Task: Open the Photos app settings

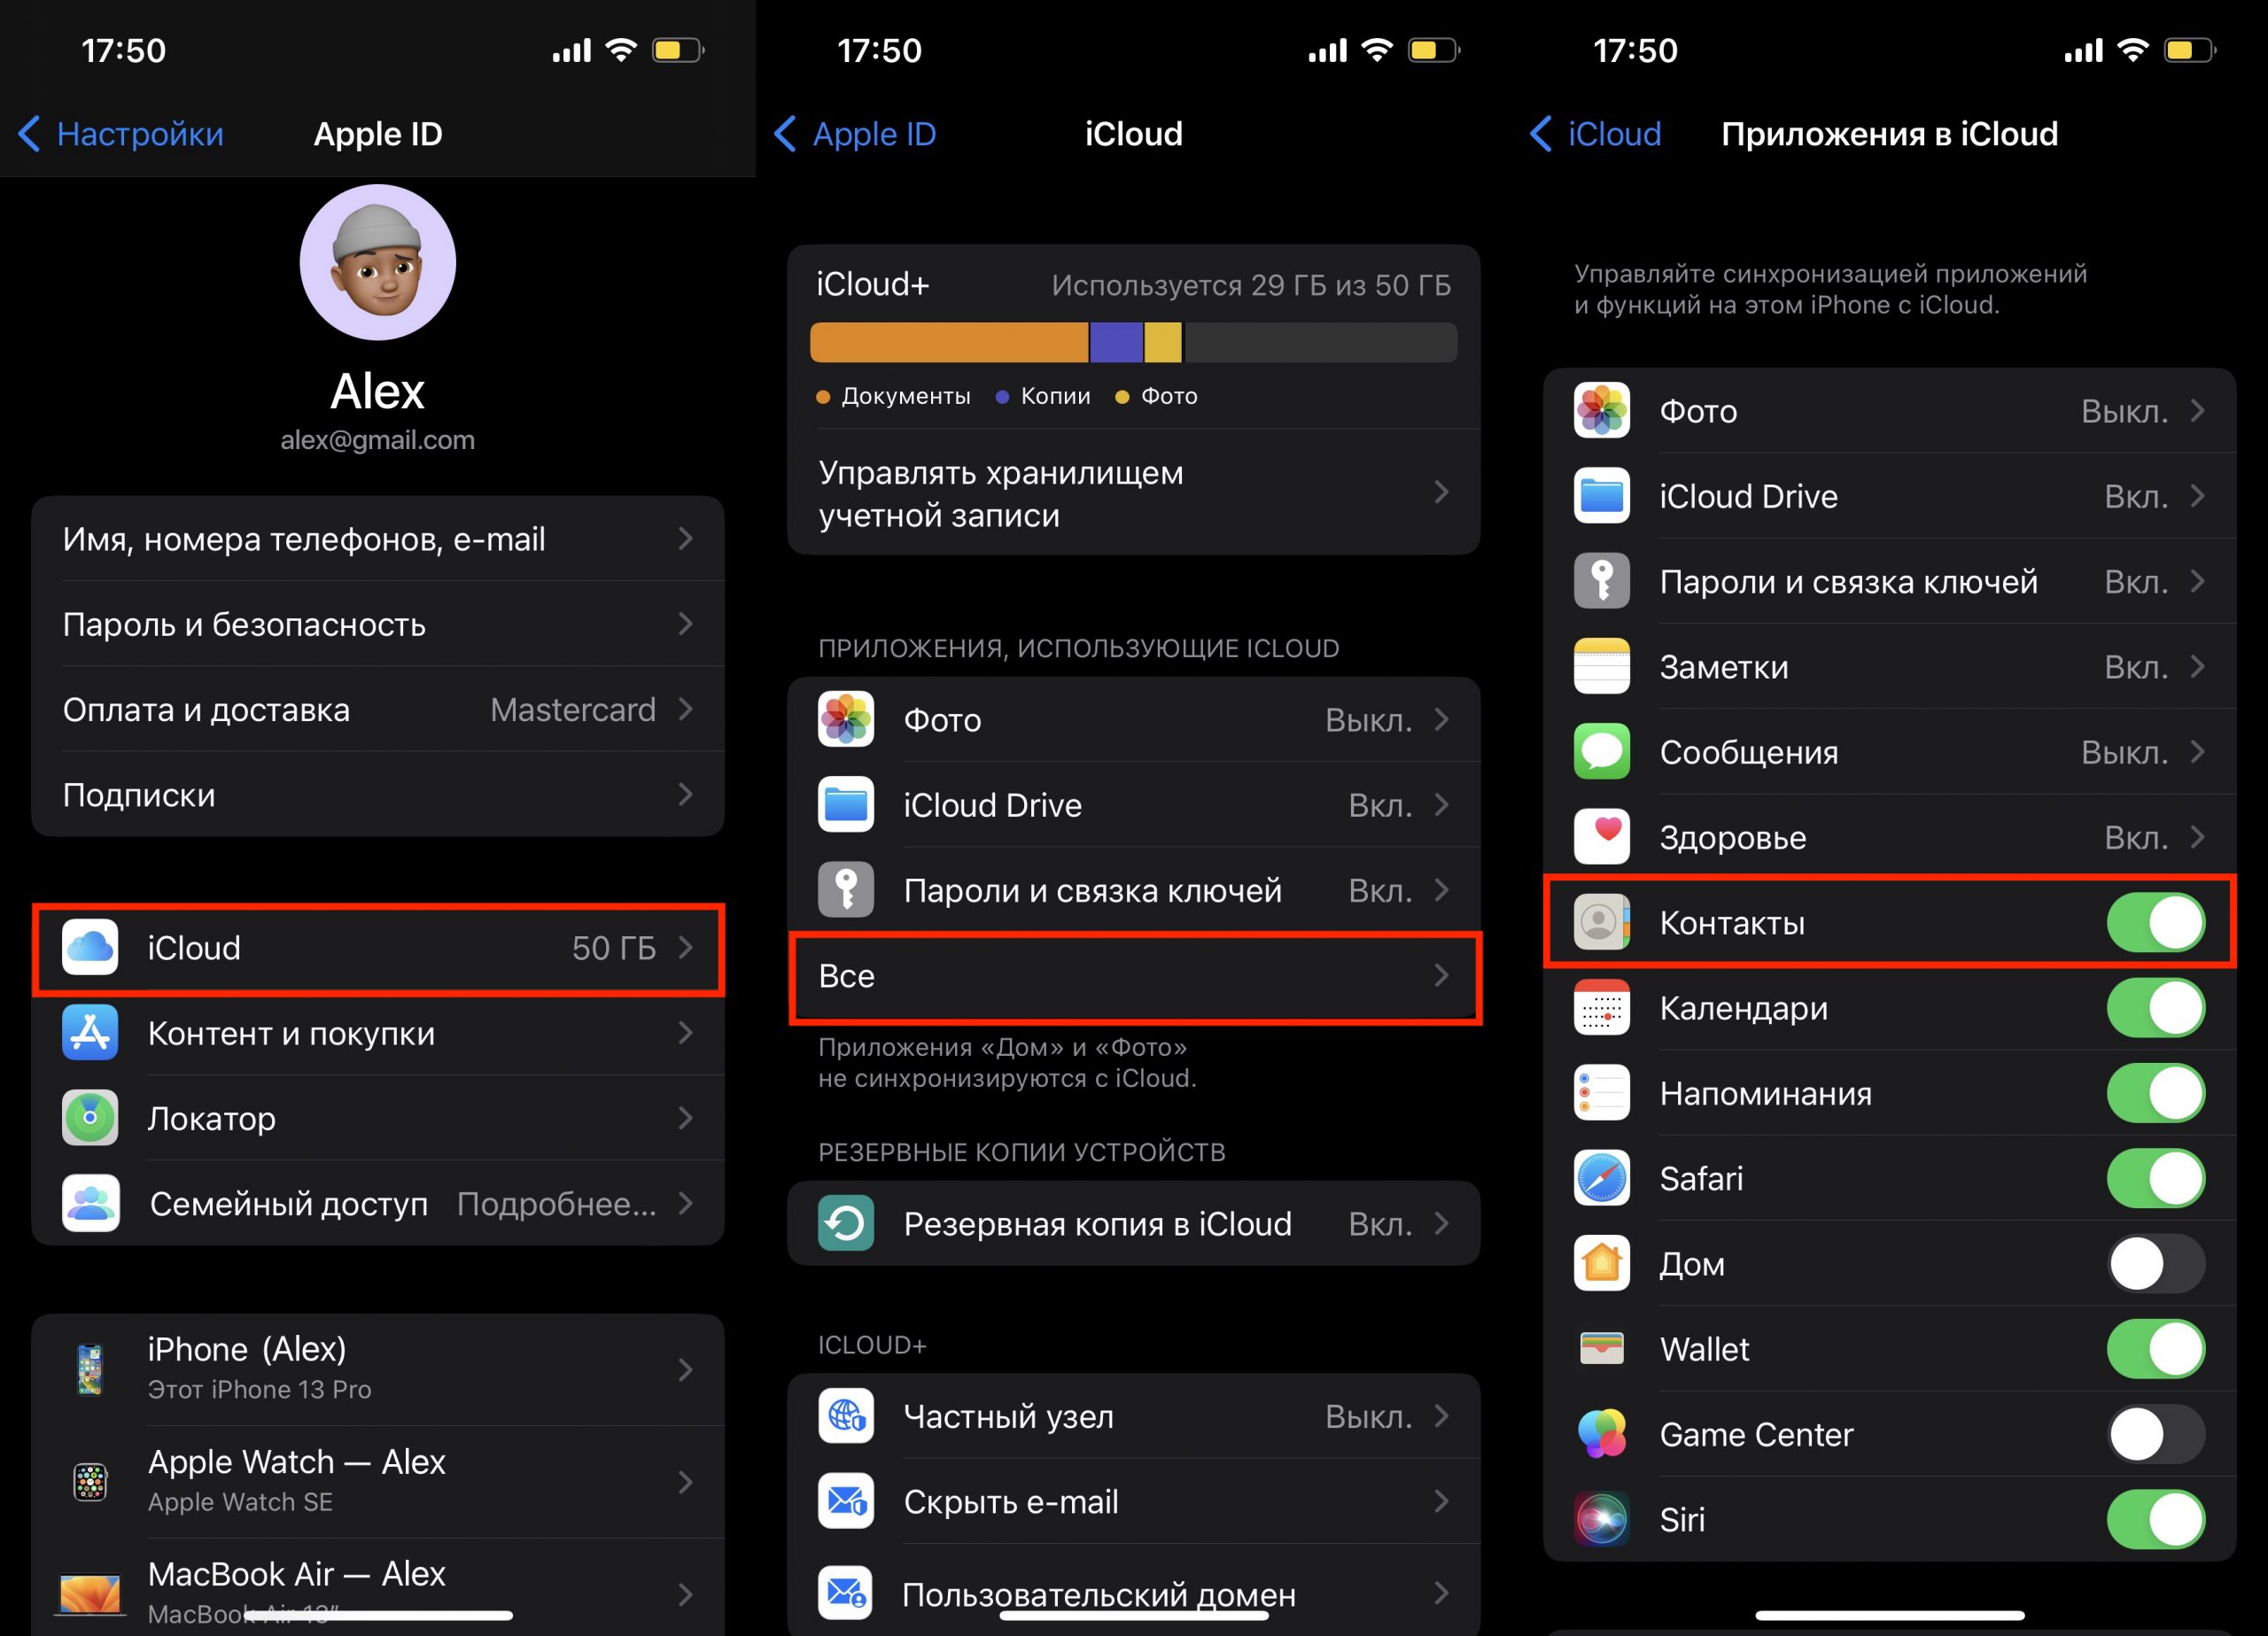Action: click(1890, 408)
